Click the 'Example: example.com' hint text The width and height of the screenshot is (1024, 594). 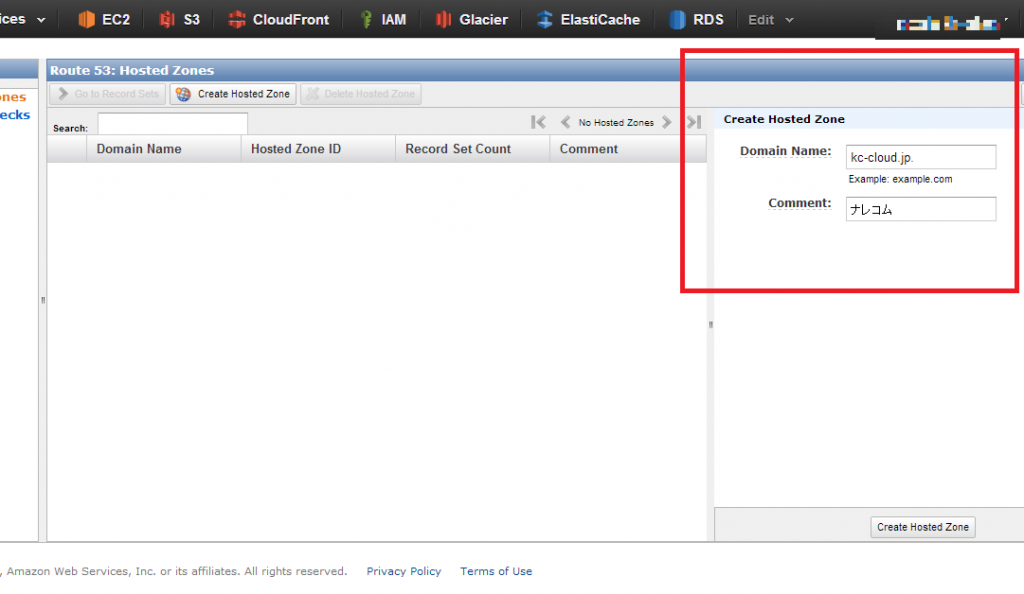pos(900,180)
